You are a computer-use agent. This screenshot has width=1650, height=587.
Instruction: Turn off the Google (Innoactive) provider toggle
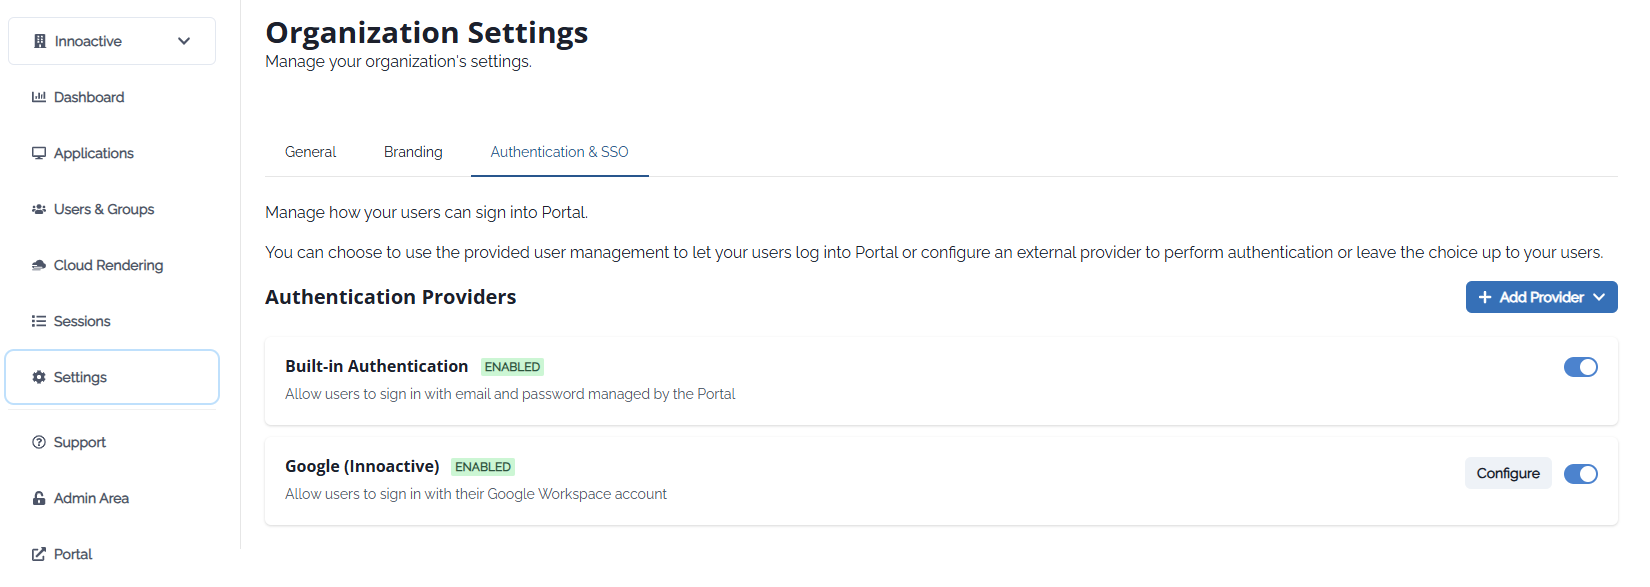tap(1580, 474)
